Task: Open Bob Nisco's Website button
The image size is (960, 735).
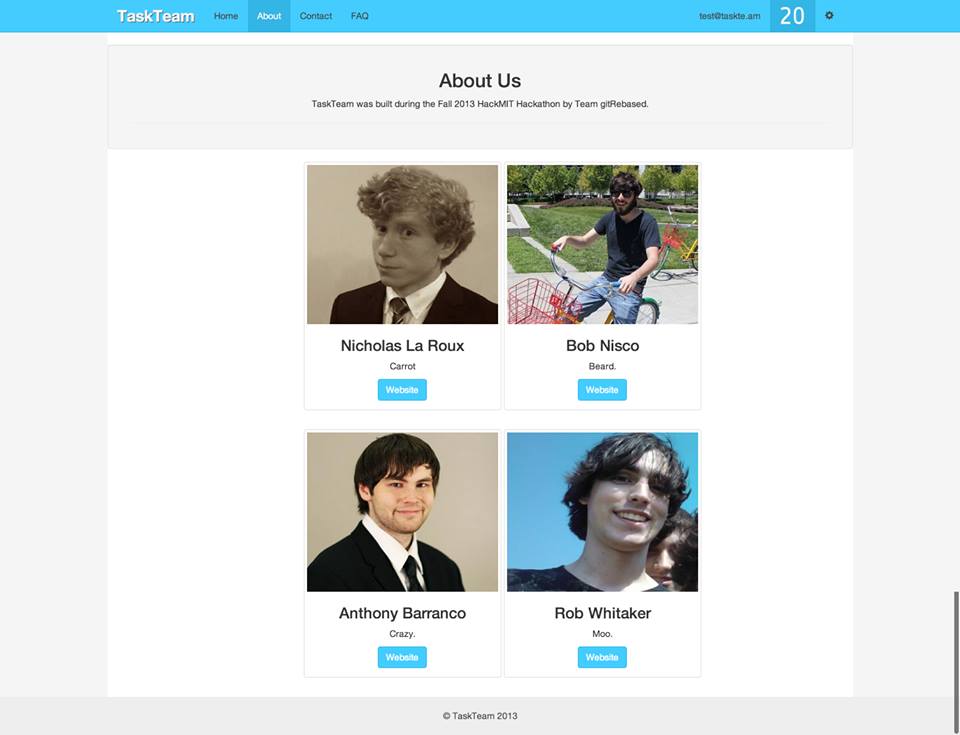Action: point(602,390)
